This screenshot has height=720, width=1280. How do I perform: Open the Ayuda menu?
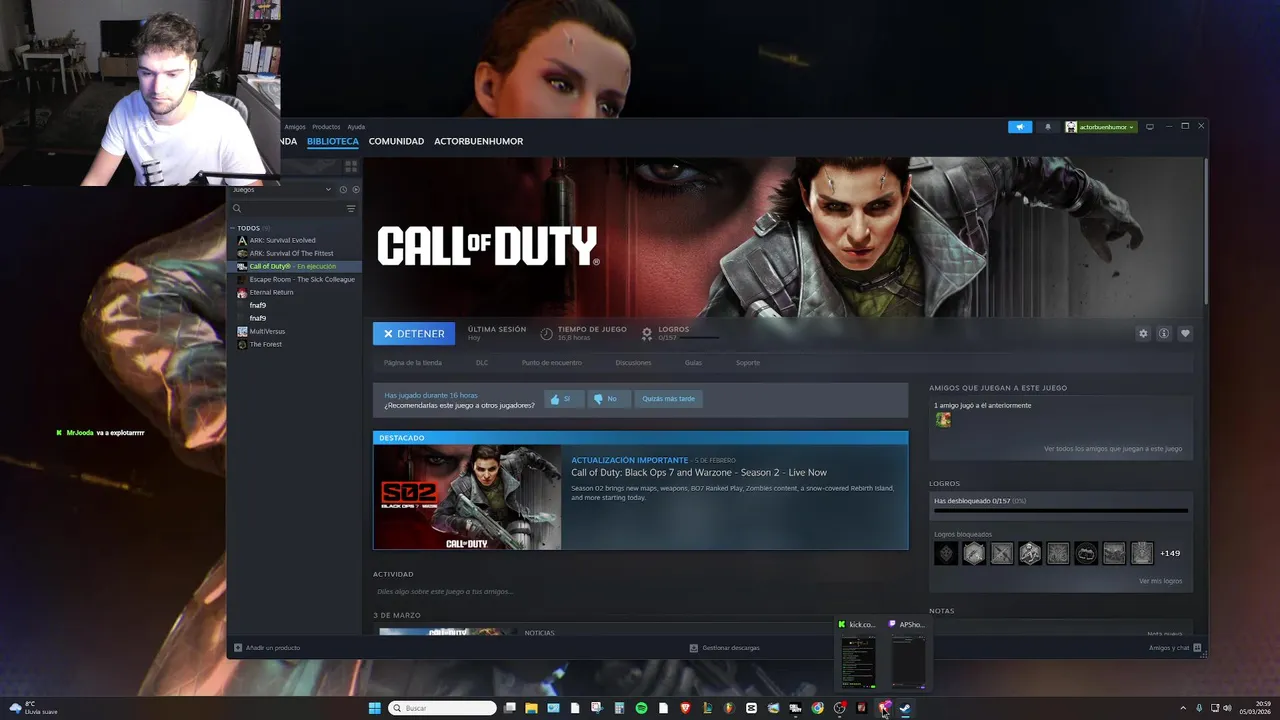[356, 127]
